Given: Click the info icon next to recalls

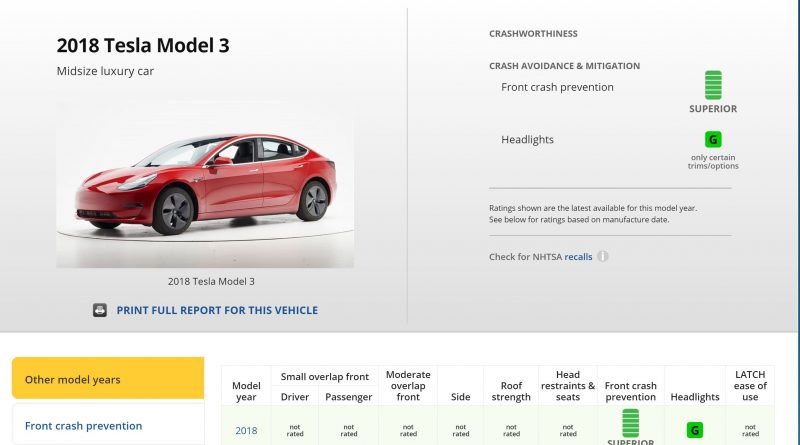Looking at the screenshot, I should click(603, 257).
